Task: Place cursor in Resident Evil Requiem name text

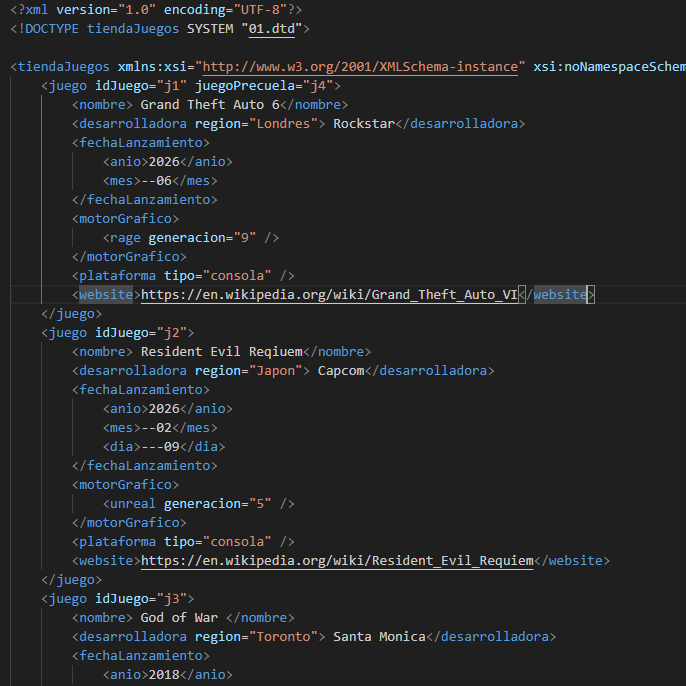Action: pyautogui.click(x=221, y=351)
